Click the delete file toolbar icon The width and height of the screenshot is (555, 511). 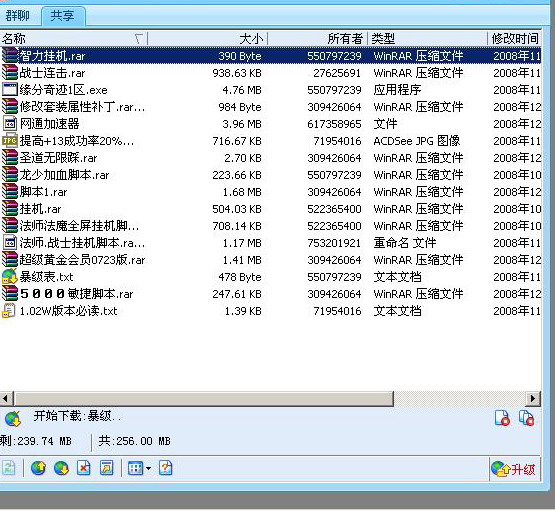(x=84, y=468)
